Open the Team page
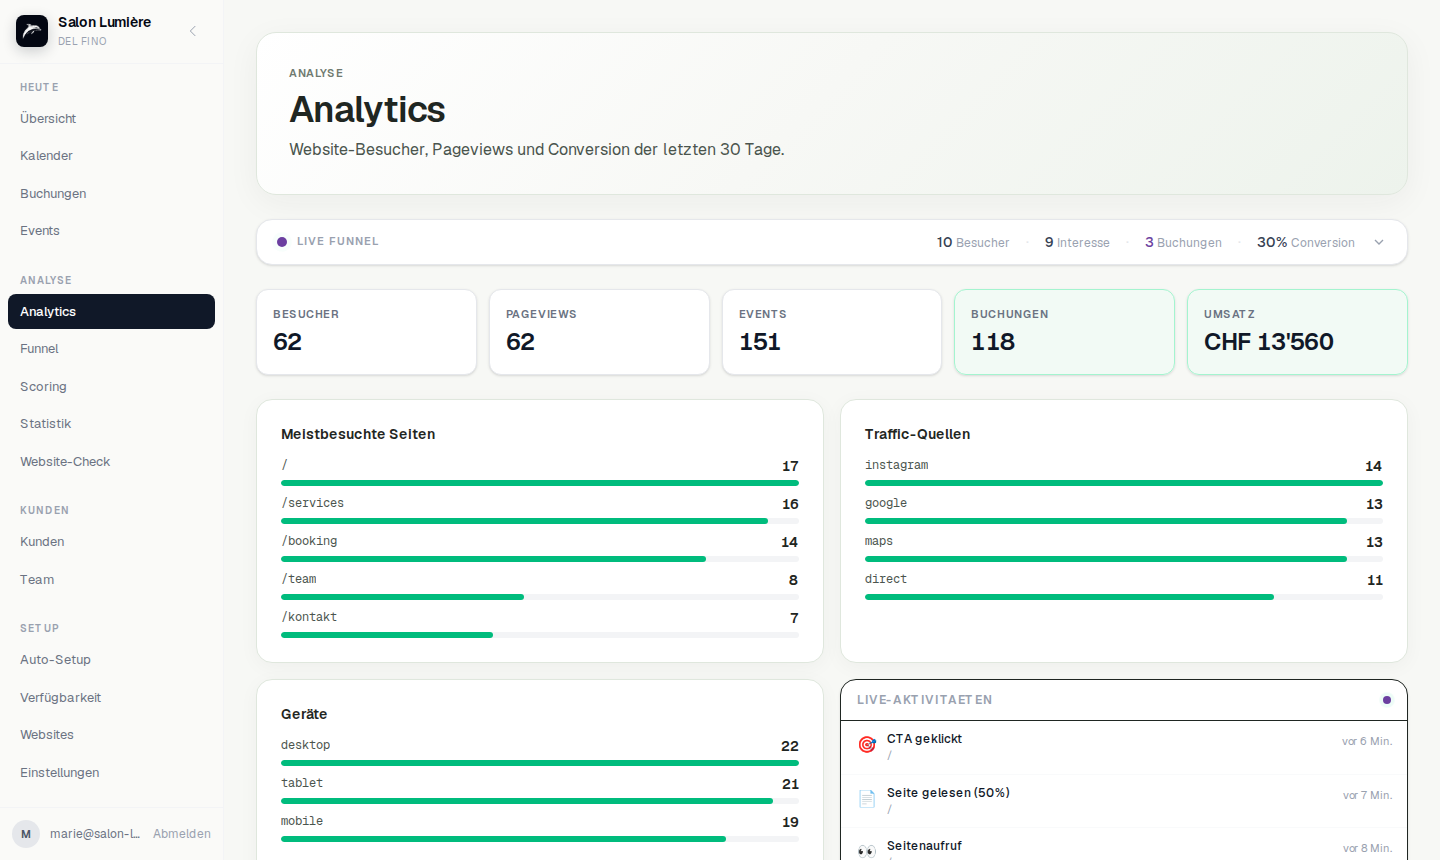 [111, 580]
